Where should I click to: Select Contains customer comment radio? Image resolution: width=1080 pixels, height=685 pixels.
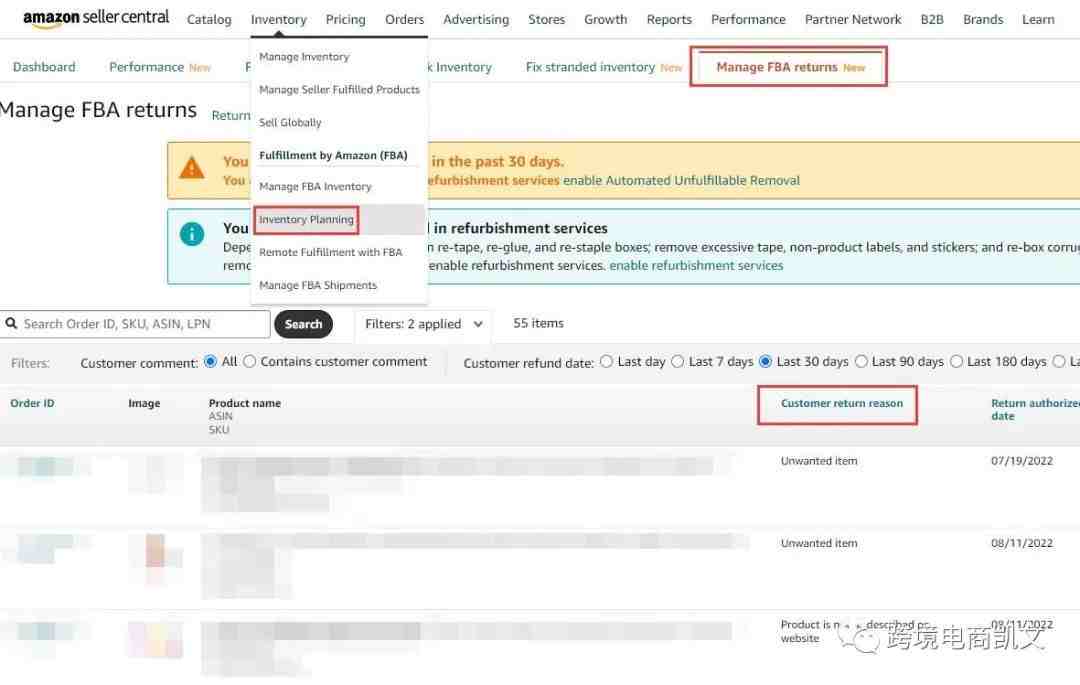[249, 361]
